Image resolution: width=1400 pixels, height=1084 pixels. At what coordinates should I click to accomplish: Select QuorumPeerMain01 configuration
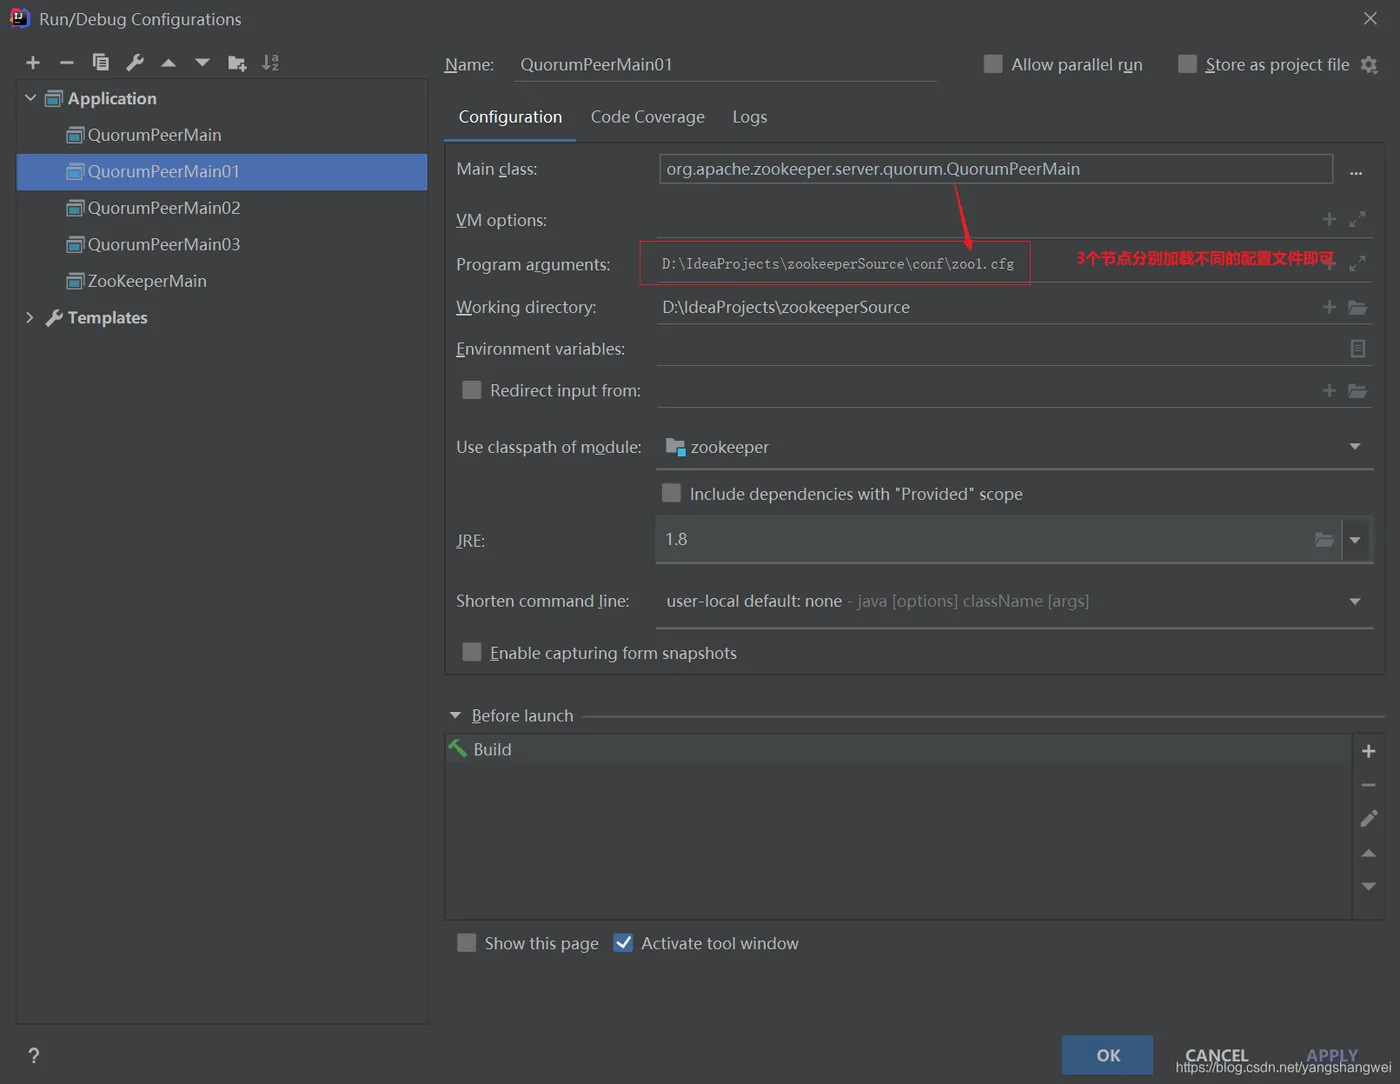222,171
